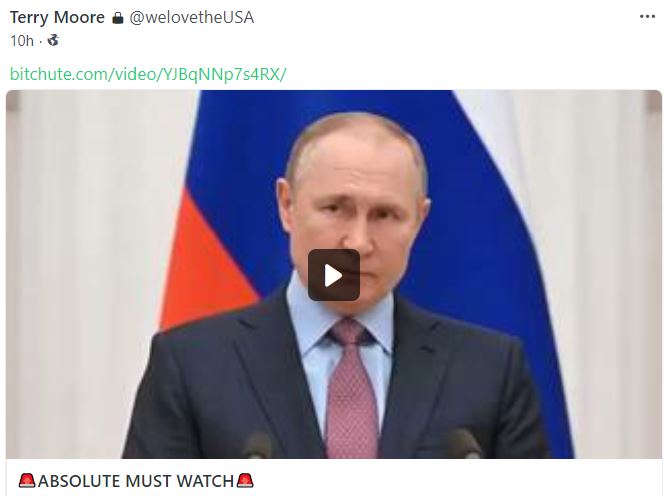This screenshot has width=671, height=496.
Task: Open the ABSOLUTE MUST WATCH card title
Action: tap(136, 481)
